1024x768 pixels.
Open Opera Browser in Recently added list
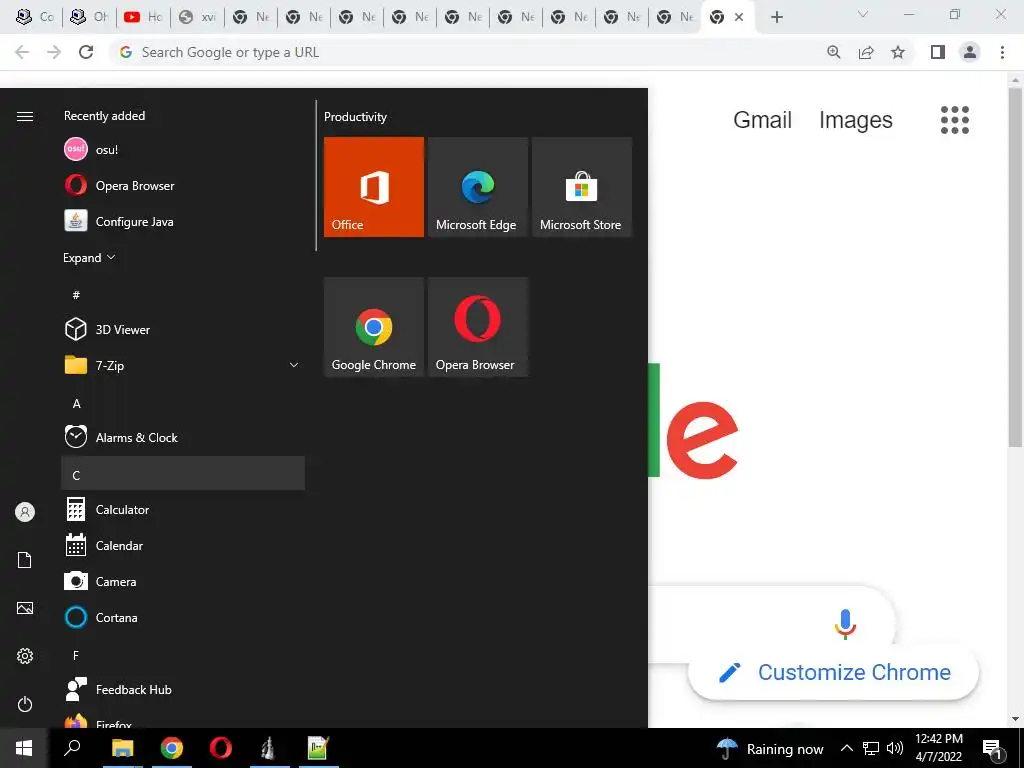click(x=183, y=185)
